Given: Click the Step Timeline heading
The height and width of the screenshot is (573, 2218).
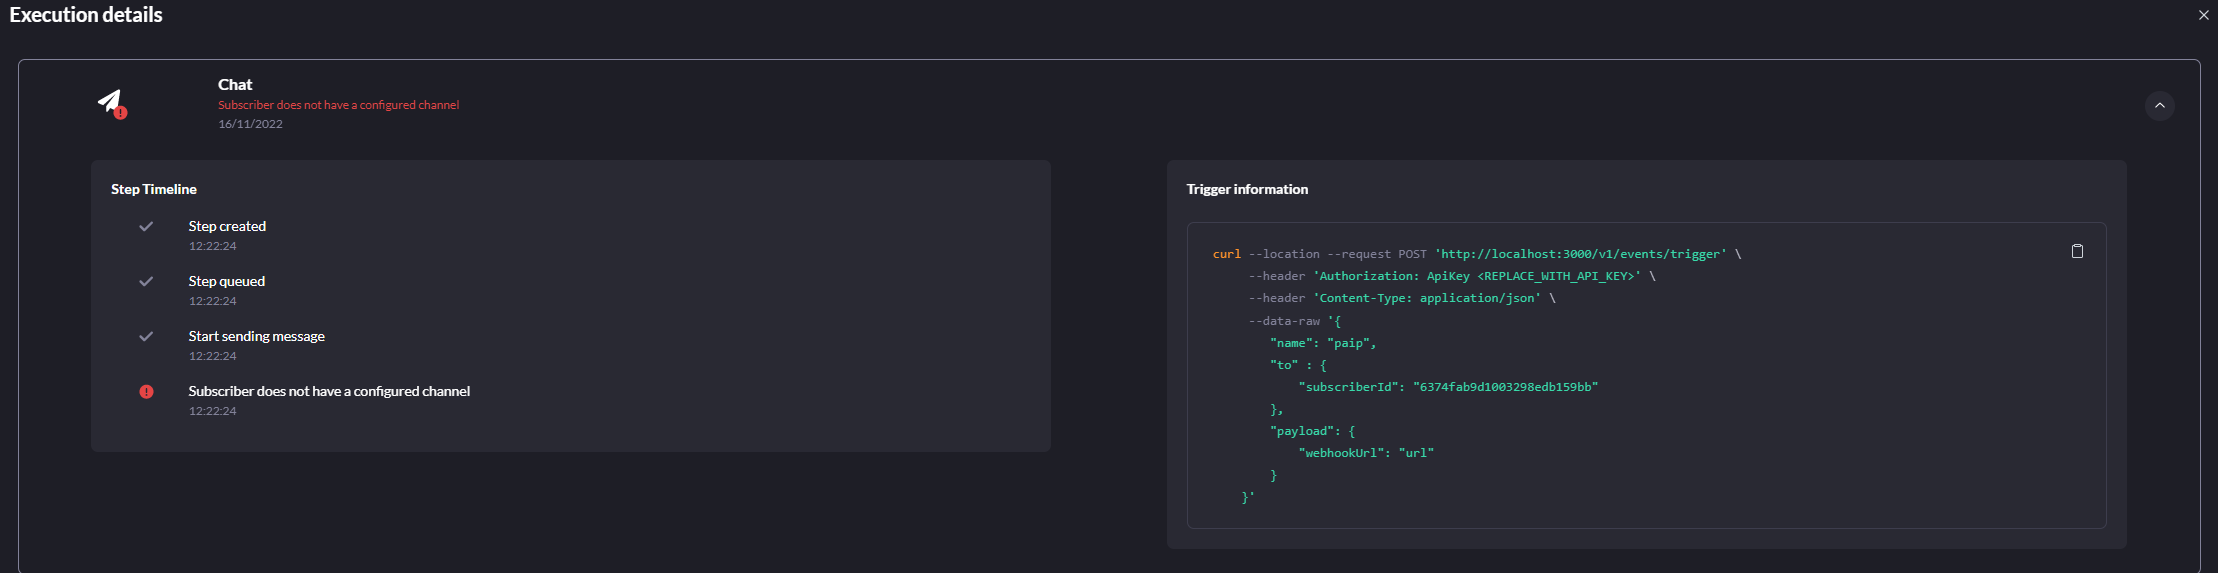Looking at the screenshot, I should point(154,190).
